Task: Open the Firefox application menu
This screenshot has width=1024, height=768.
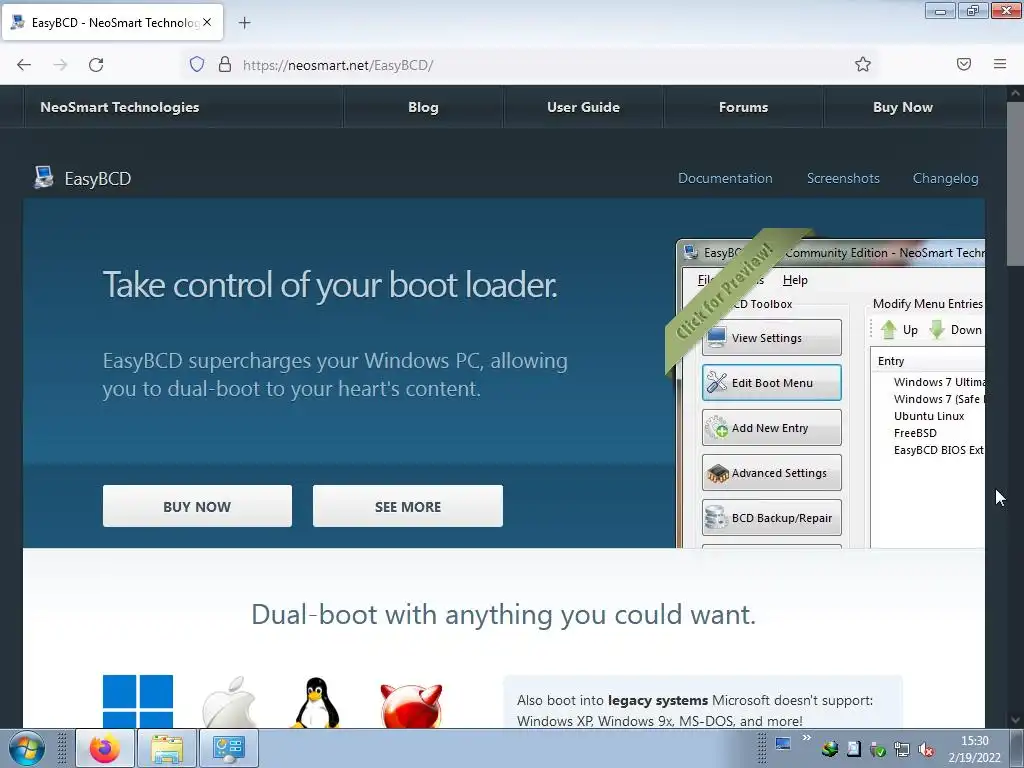Action: [x=1000, y=64]
